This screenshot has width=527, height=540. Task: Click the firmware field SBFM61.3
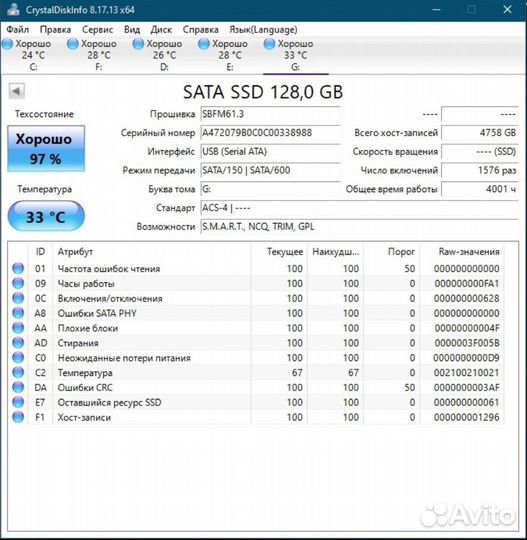(x=270, y=114)
